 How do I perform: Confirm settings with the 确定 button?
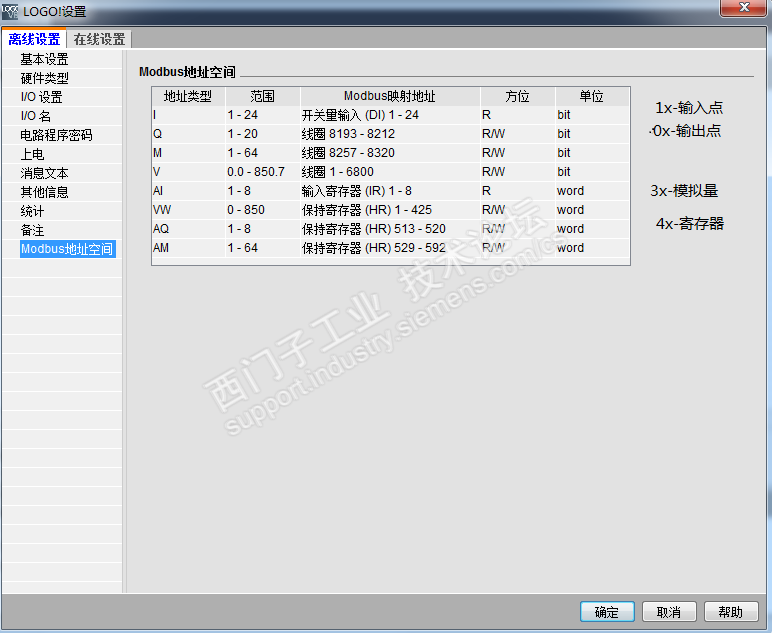tap(607, 612)
